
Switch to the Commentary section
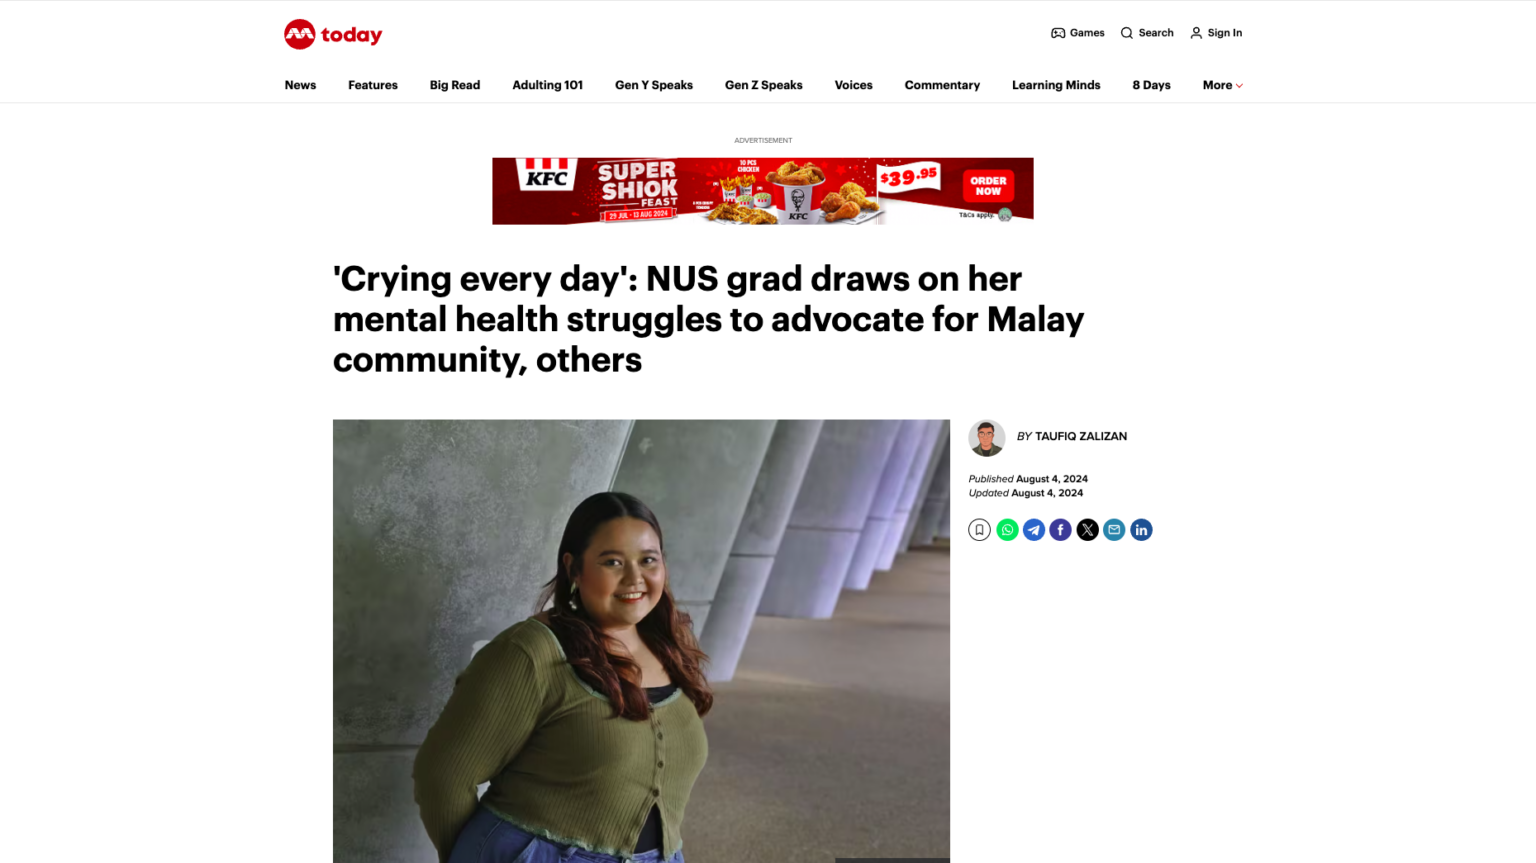click(941, 85)
